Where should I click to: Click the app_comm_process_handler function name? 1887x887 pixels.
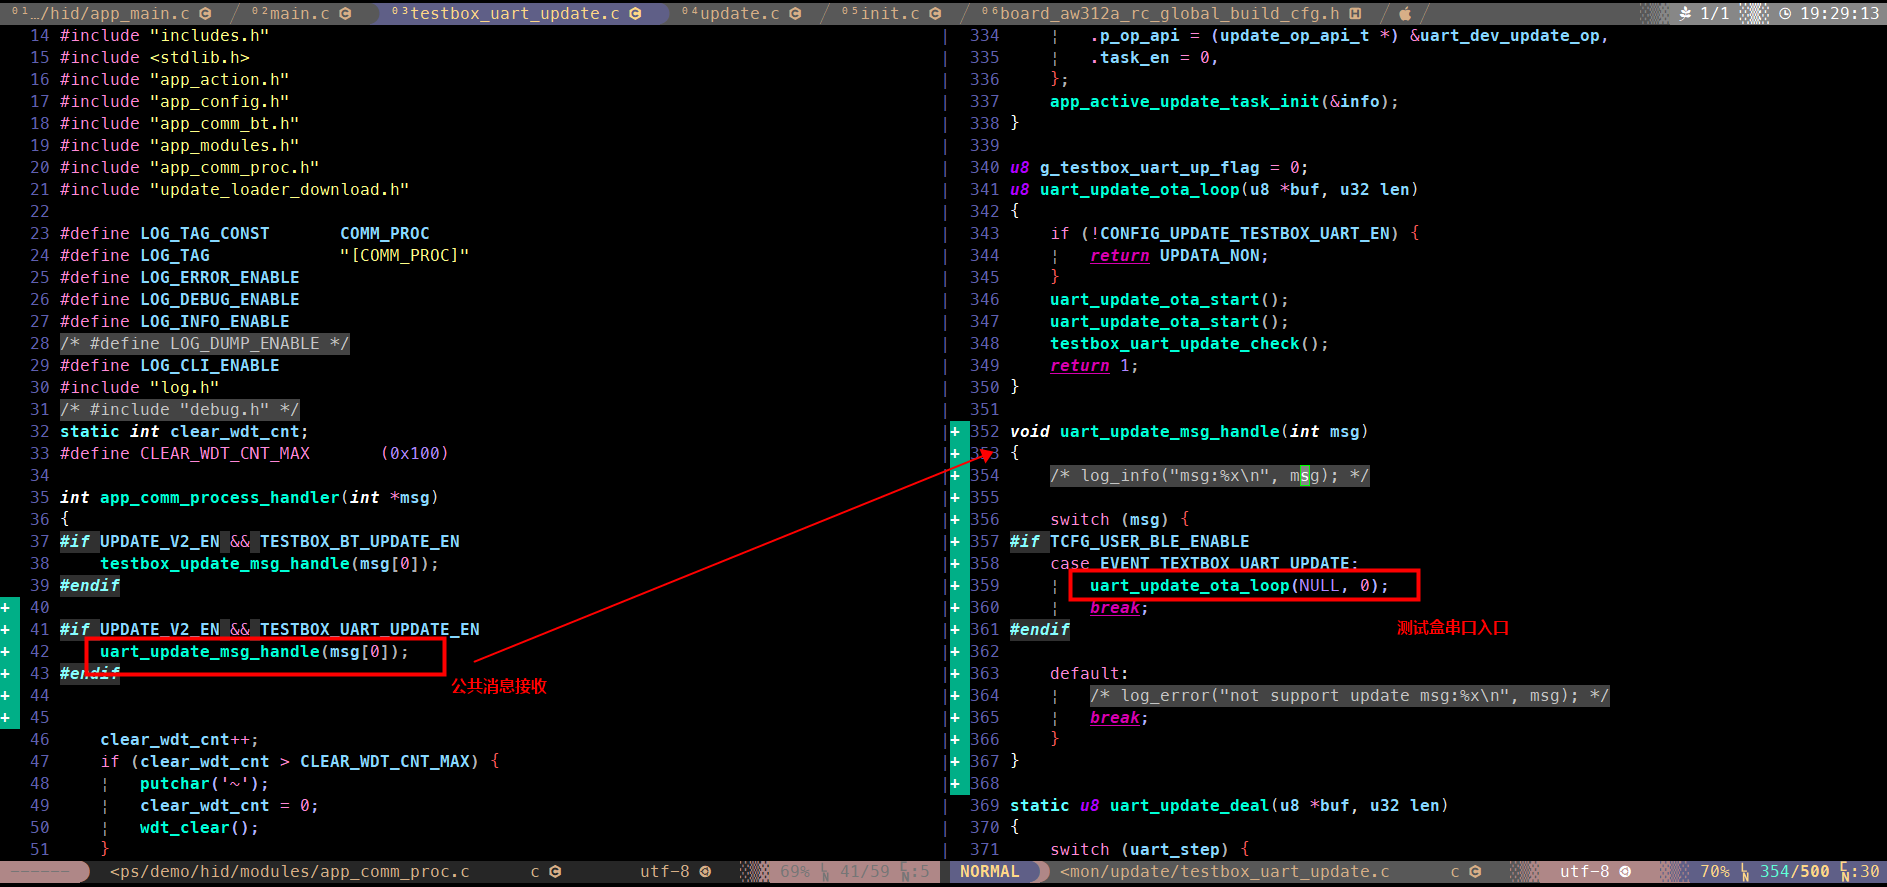pos(220,498)
